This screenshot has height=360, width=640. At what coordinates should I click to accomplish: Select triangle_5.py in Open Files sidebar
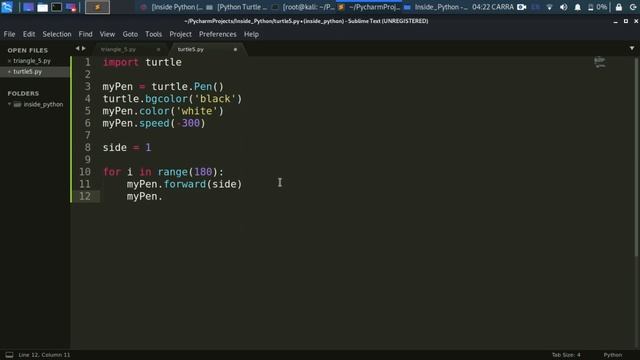pos(32,61)
